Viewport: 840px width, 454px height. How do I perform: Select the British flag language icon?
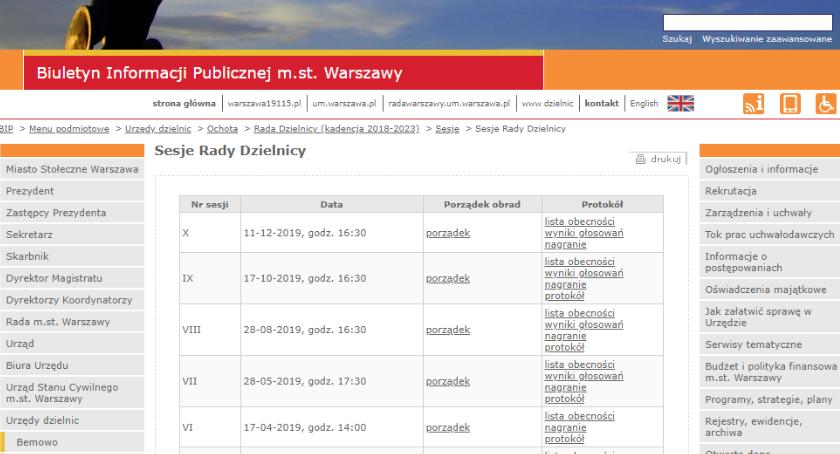680,103
